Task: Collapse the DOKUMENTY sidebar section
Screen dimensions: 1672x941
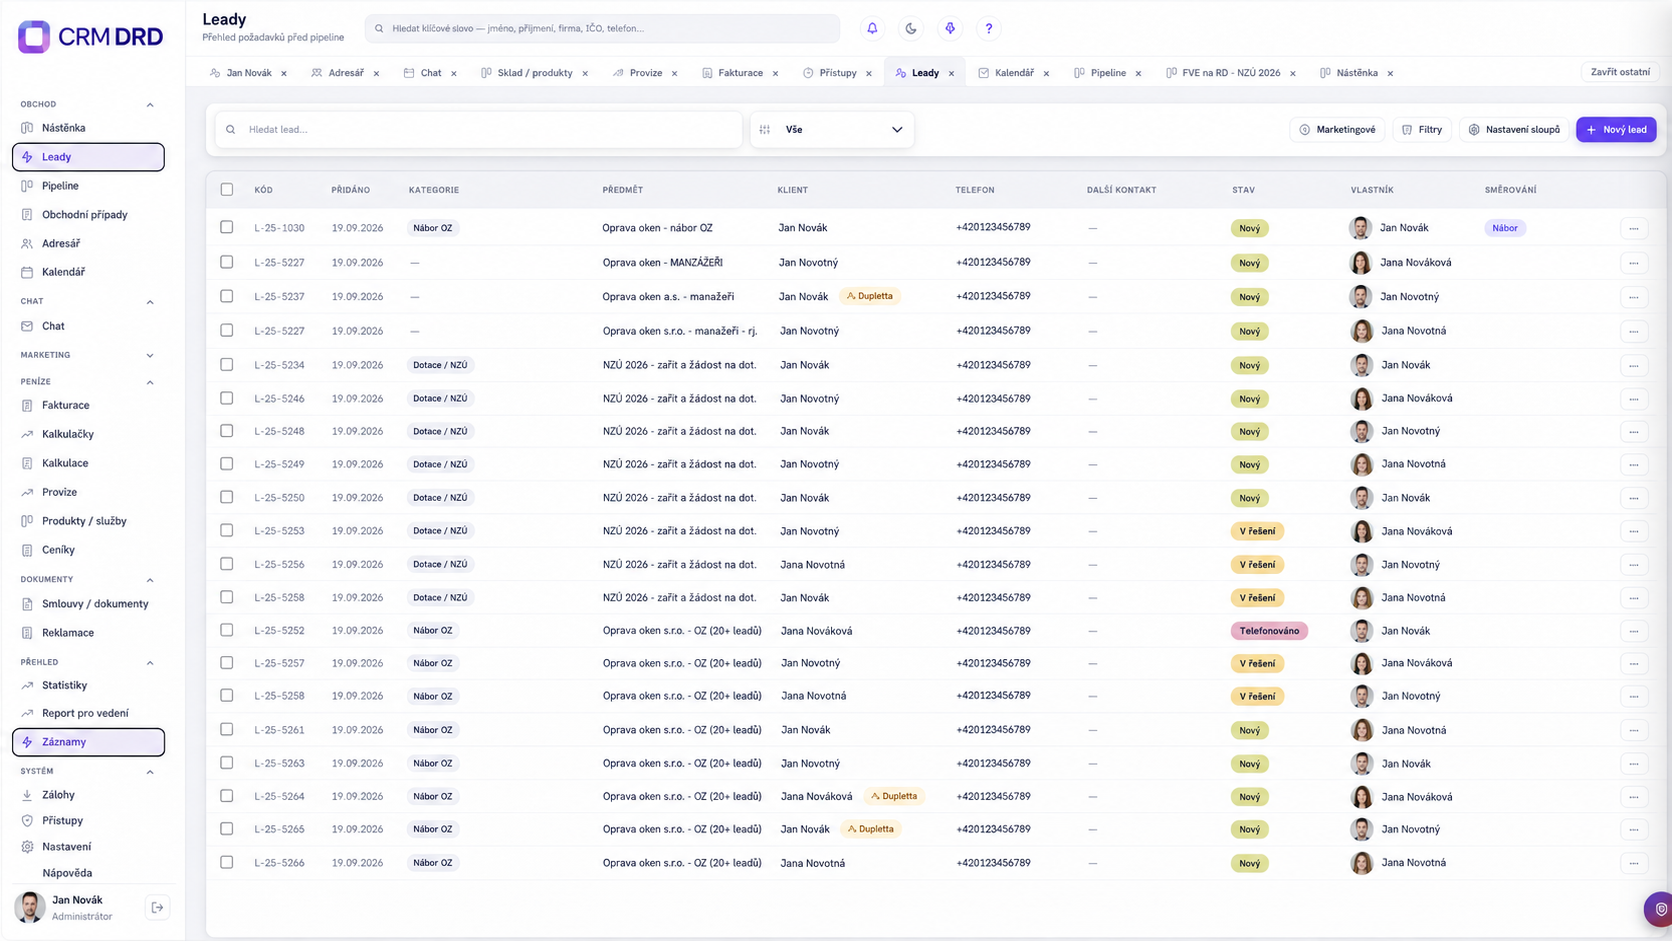Action: (150, 580)
